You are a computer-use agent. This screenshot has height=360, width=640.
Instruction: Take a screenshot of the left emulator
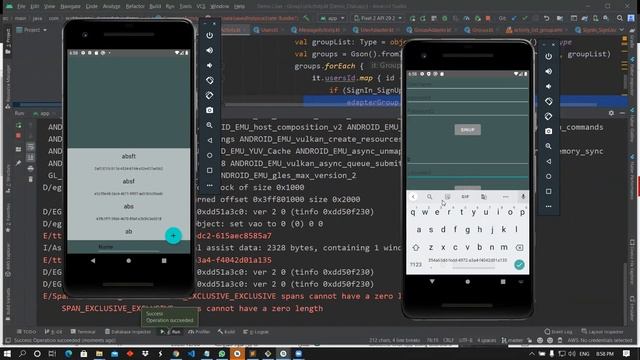click(x=209, y=110)
